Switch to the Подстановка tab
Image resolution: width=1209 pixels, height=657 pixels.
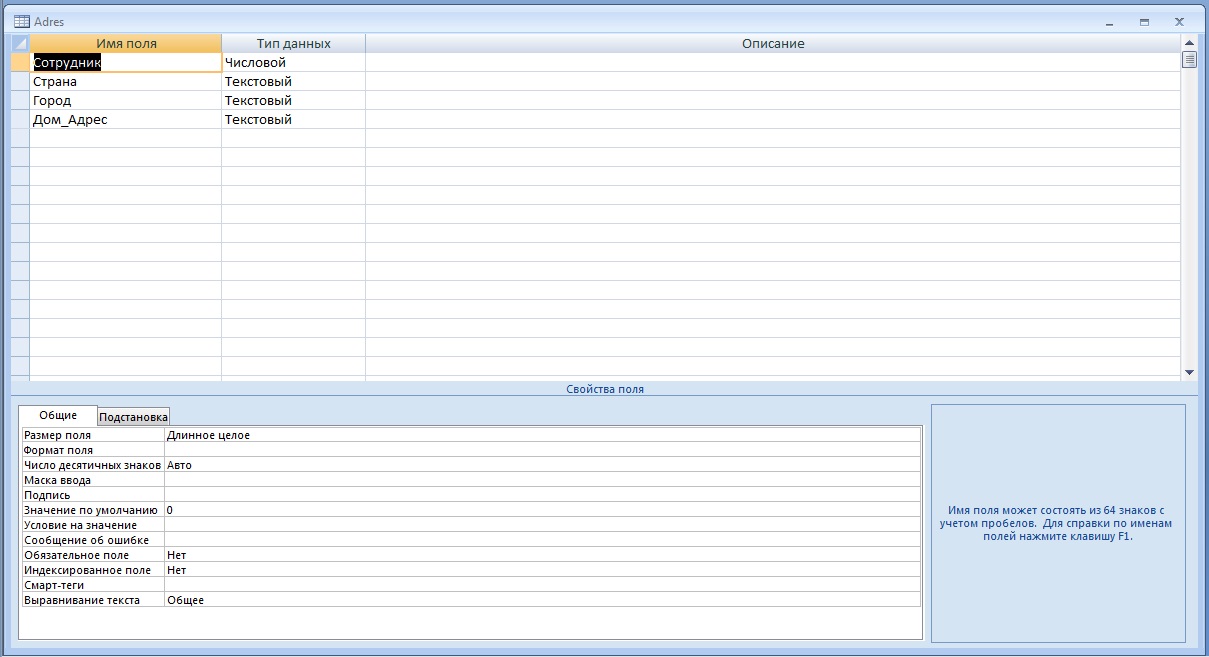[134, 417]
